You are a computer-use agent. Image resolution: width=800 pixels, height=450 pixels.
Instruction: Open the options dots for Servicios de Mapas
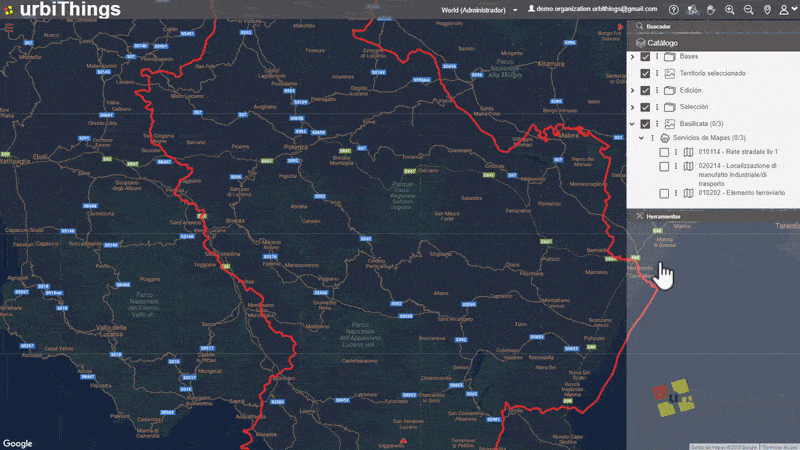coord(652,138)
